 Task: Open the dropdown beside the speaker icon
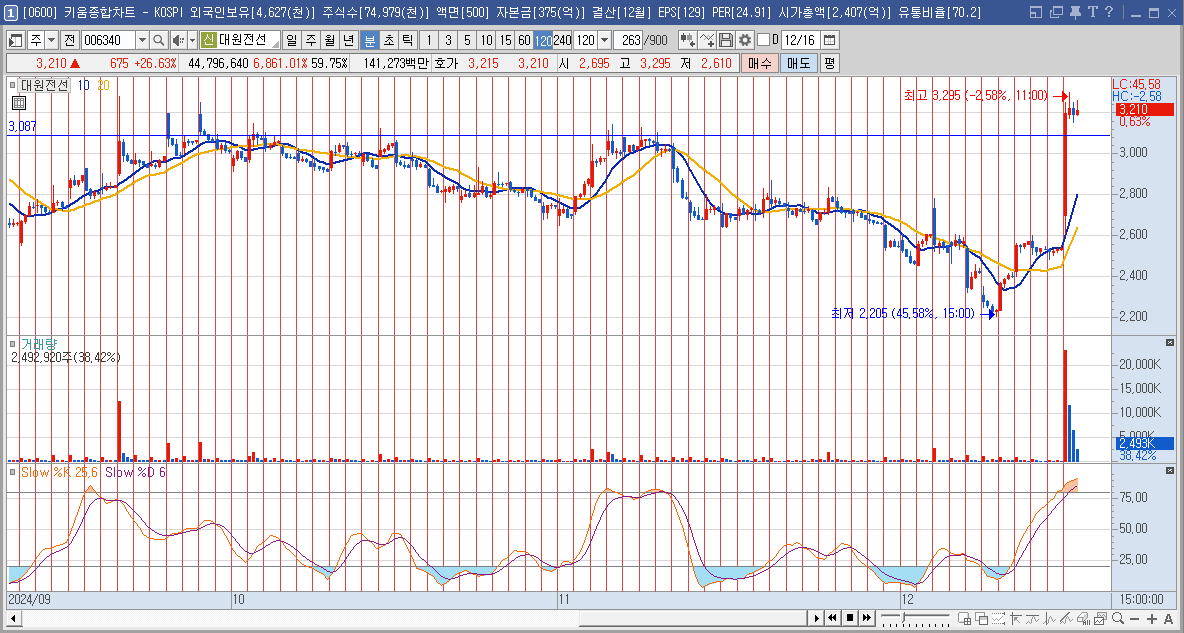tap(192, 40)
